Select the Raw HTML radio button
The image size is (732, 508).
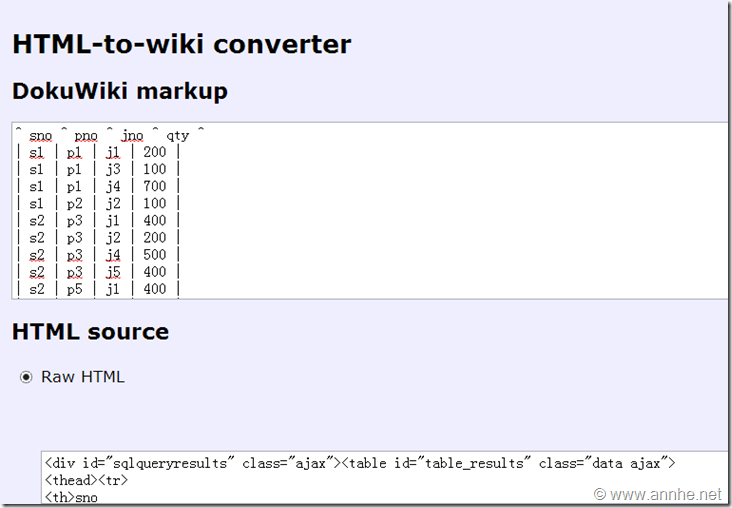(x=27, y=377)
